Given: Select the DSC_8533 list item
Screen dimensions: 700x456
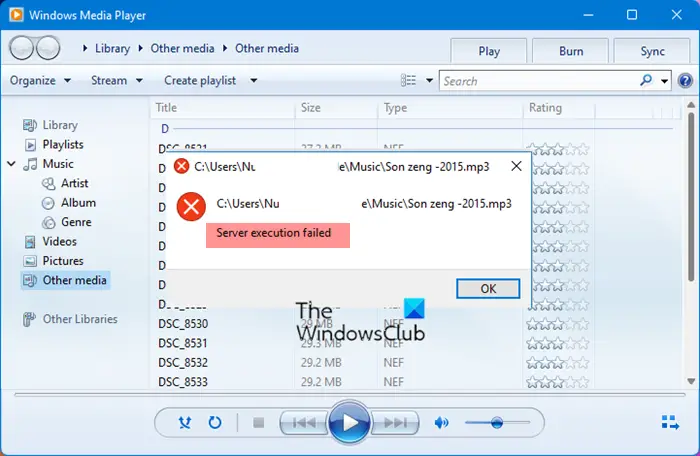Looking at the screenshot, I should pyautogui.click(x=183, y=382).
